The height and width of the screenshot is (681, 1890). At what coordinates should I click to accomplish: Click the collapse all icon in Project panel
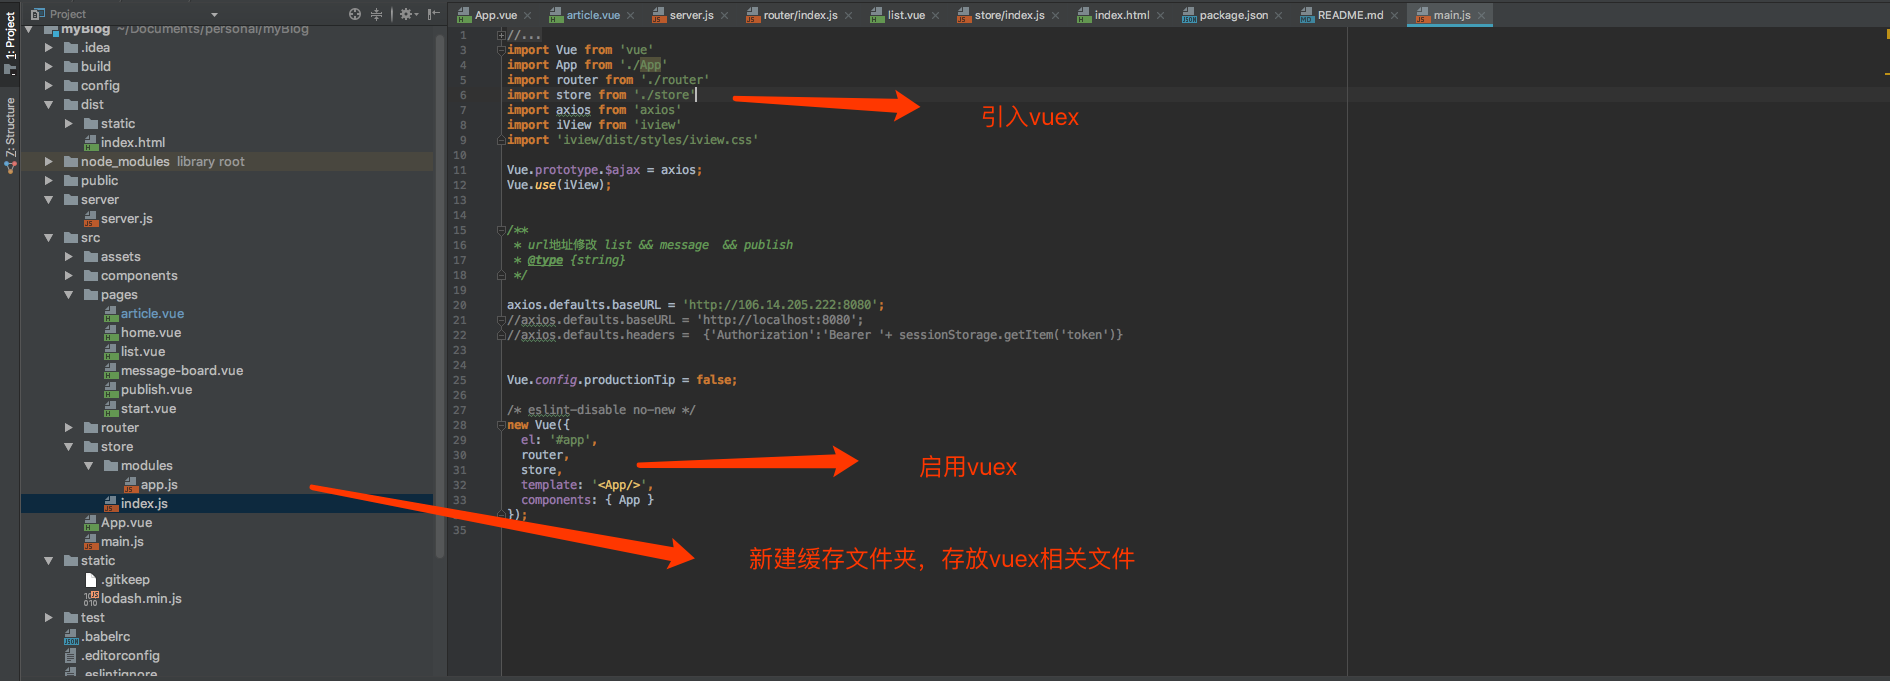[x=377, y=14]
